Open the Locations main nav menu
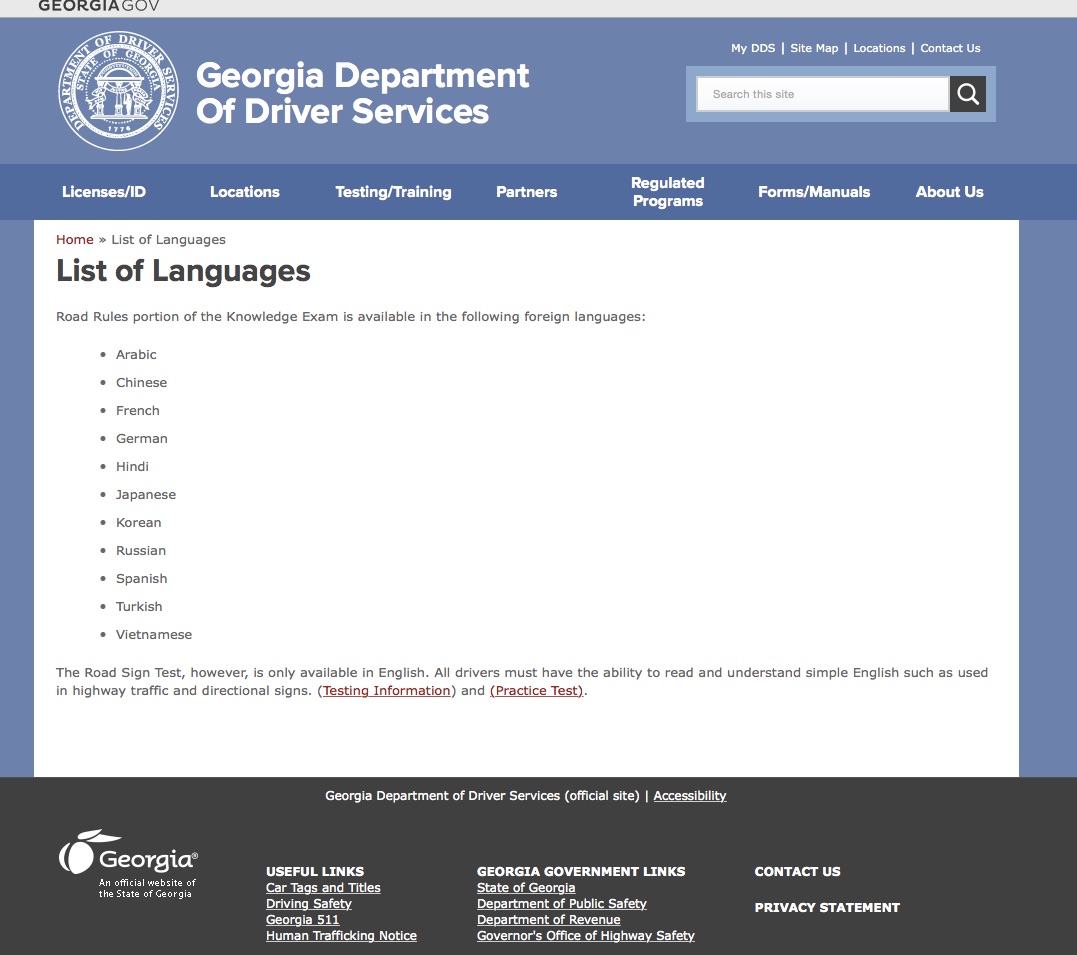This screenshot has width=1077, height=955. (x=245, y=192)
